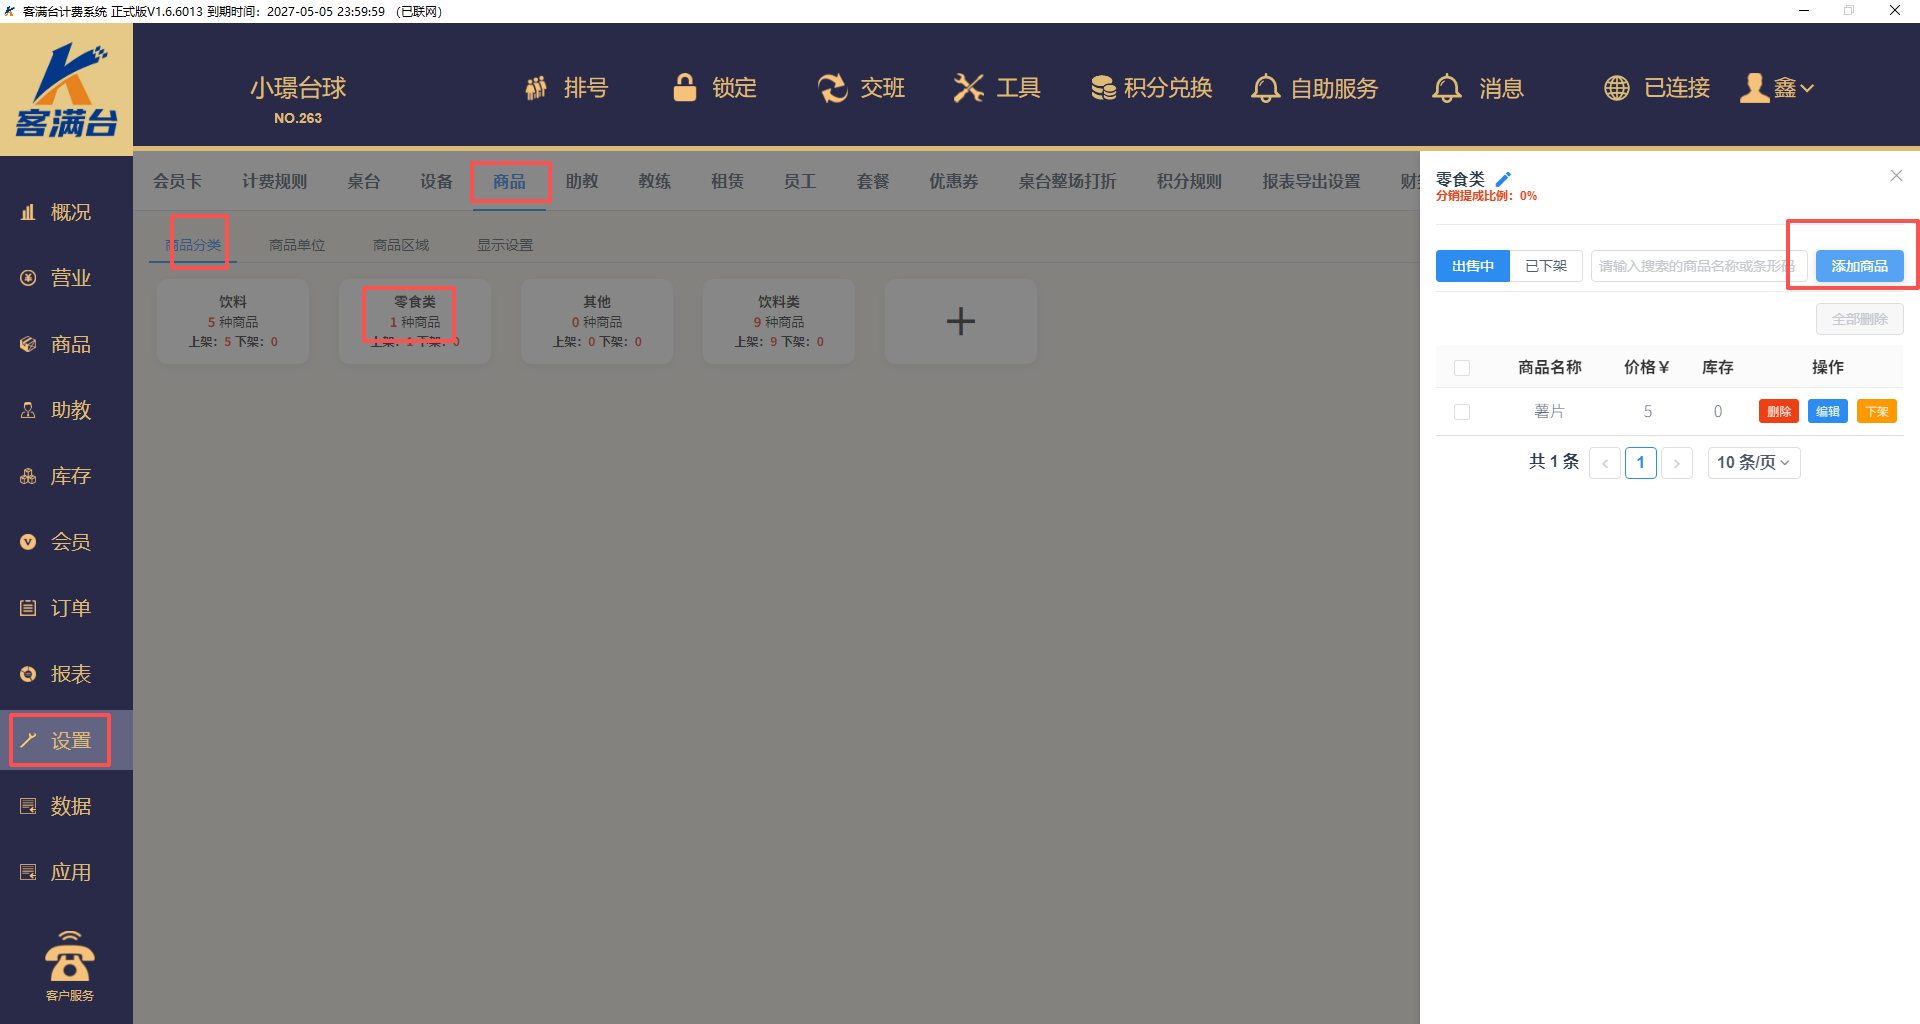Viewport: 1920px width, 1024px height.
Task: Expand the 10 条/页 page size dropdown
Action: pos(1753,462)
